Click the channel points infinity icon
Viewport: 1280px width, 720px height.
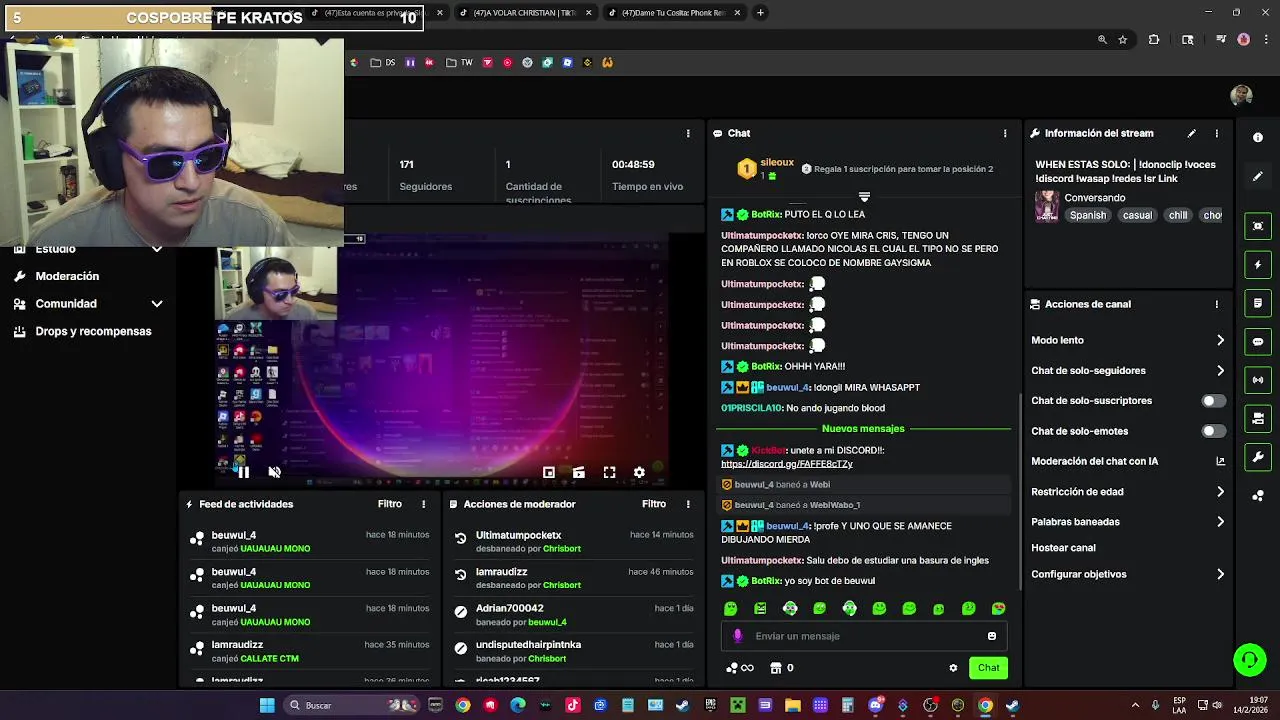[740, 668]
